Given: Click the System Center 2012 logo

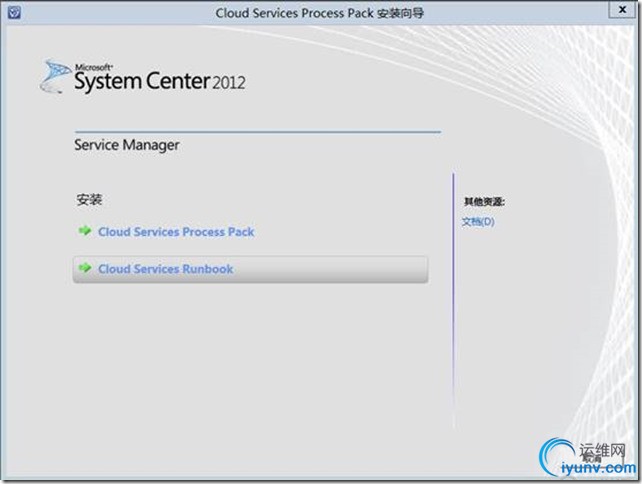Looking at the screenshot, I should [143, 77].
